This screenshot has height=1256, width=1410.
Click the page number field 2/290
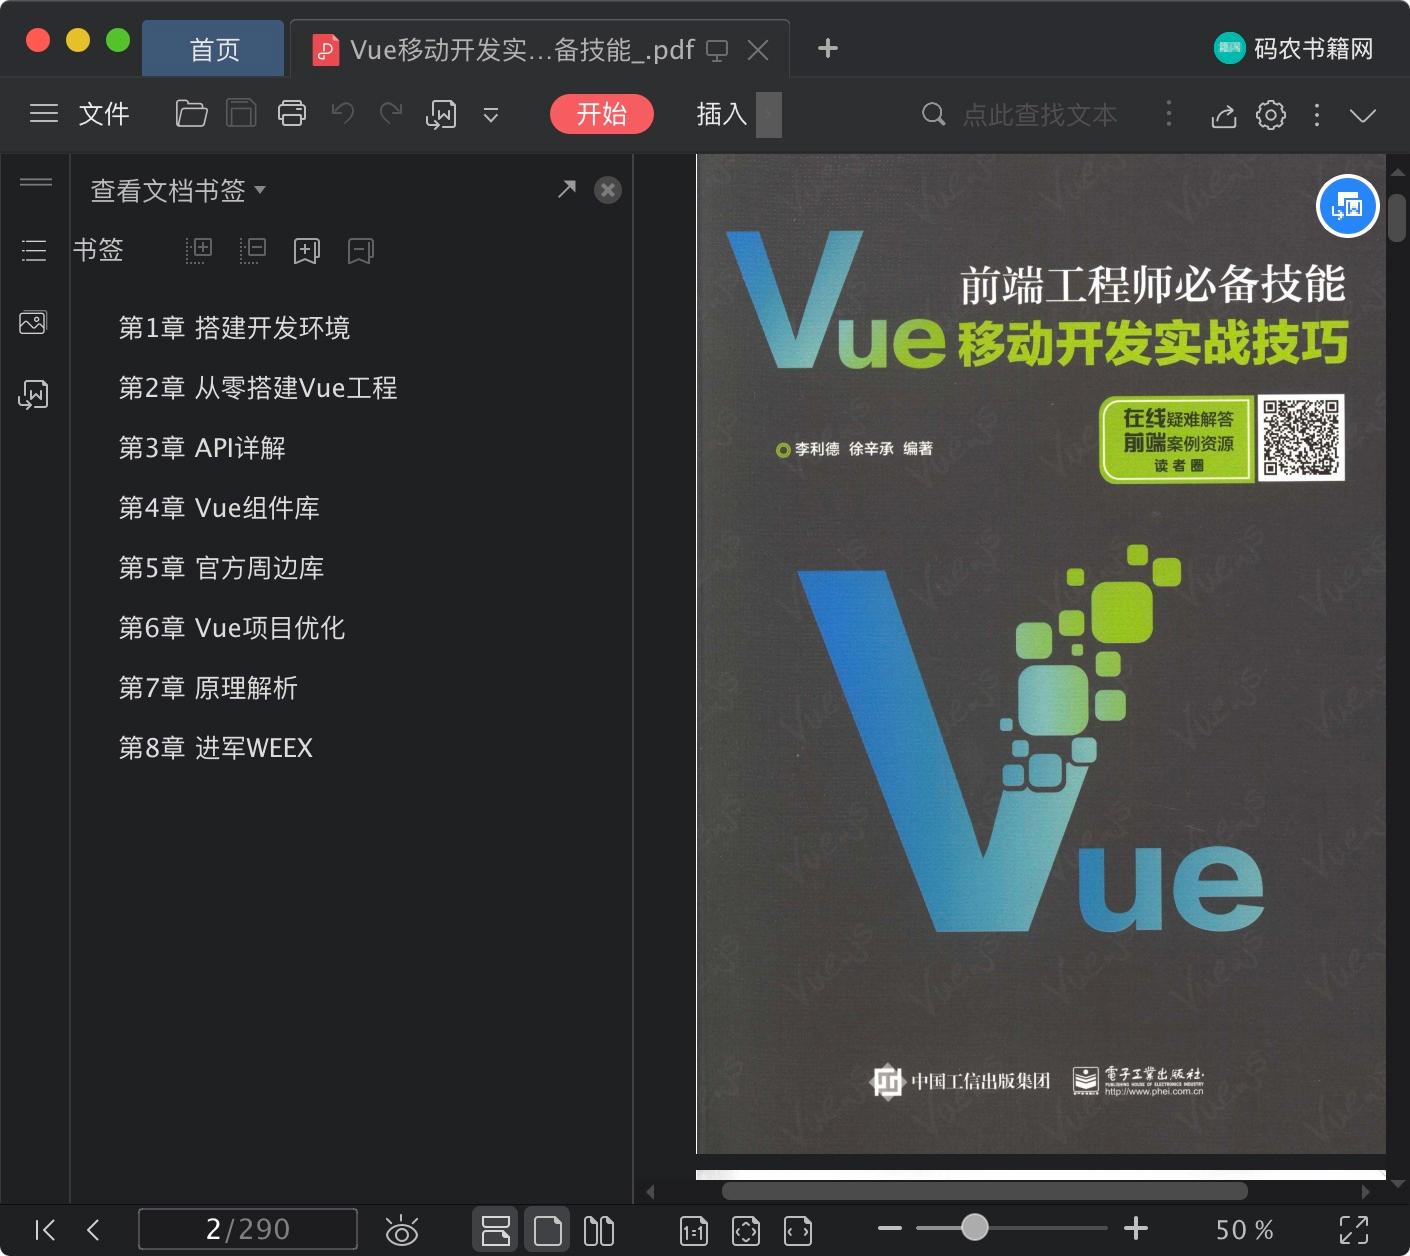[x=247, y=1229]
